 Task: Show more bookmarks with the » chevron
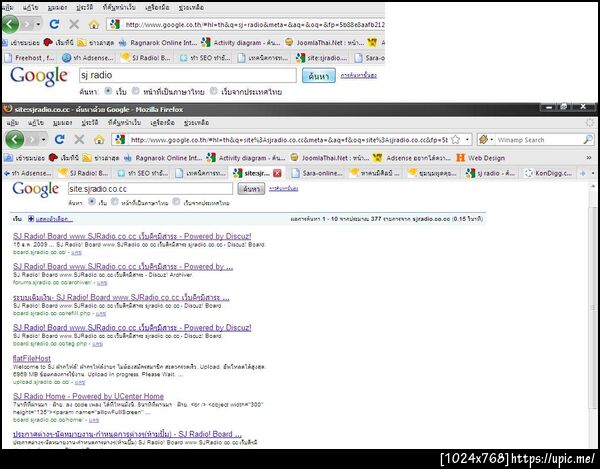pyautogui.click(x=589, y=158)
